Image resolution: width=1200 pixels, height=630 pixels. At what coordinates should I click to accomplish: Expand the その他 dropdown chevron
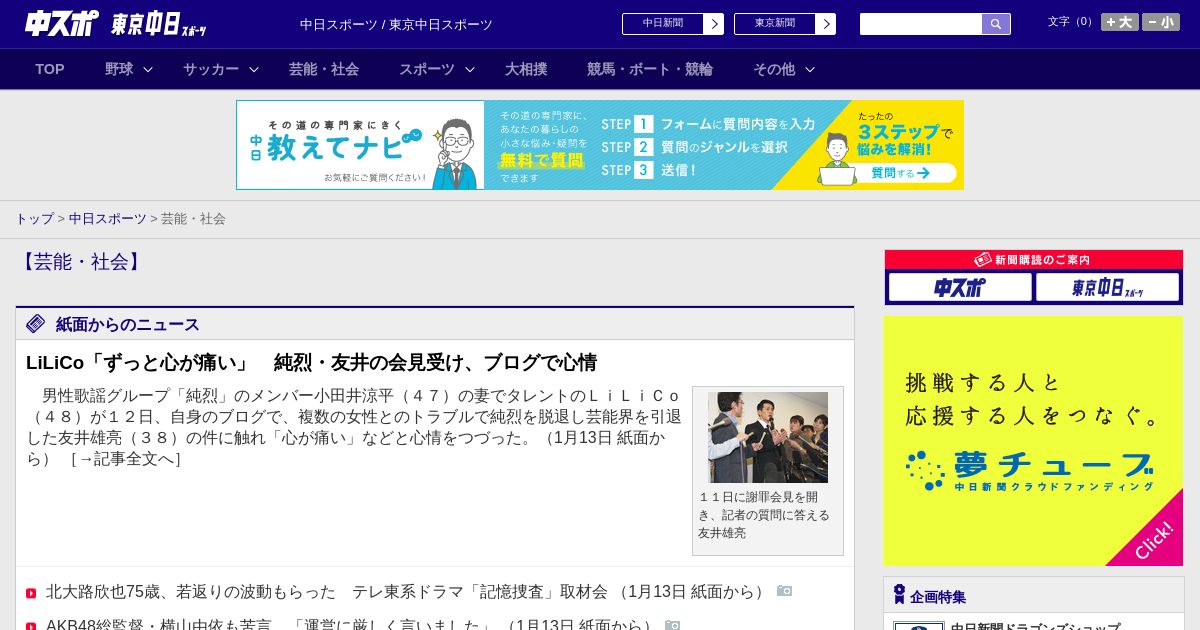coord(810,69)
